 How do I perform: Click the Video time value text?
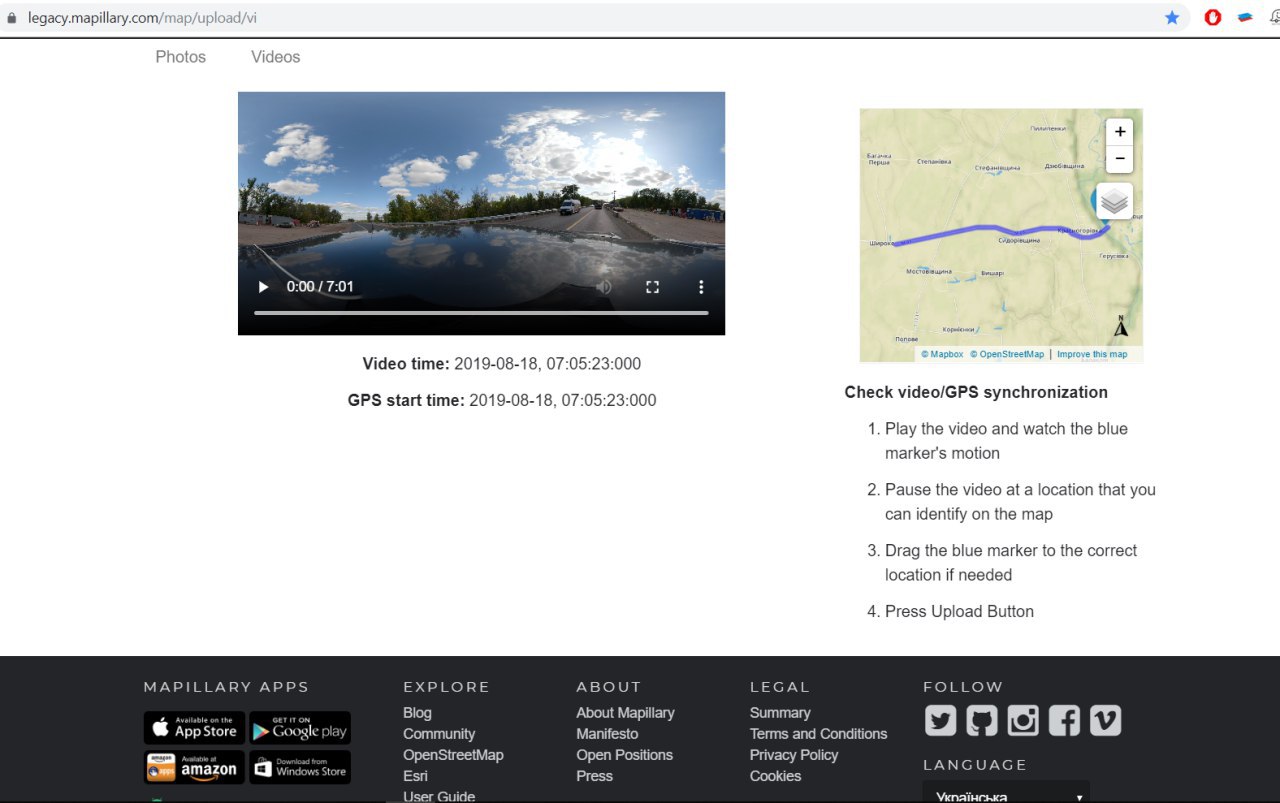coord(547,364)
